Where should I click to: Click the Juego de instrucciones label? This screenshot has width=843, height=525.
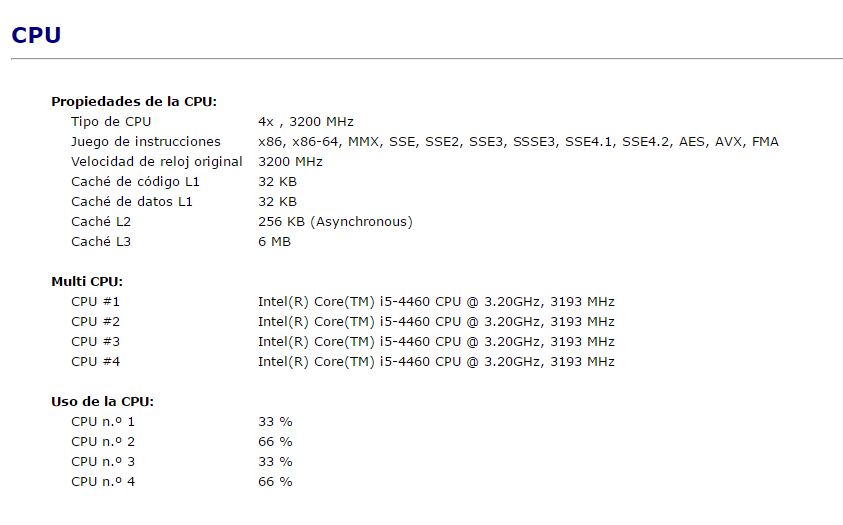pyautogui.click(x=146, y=142)
